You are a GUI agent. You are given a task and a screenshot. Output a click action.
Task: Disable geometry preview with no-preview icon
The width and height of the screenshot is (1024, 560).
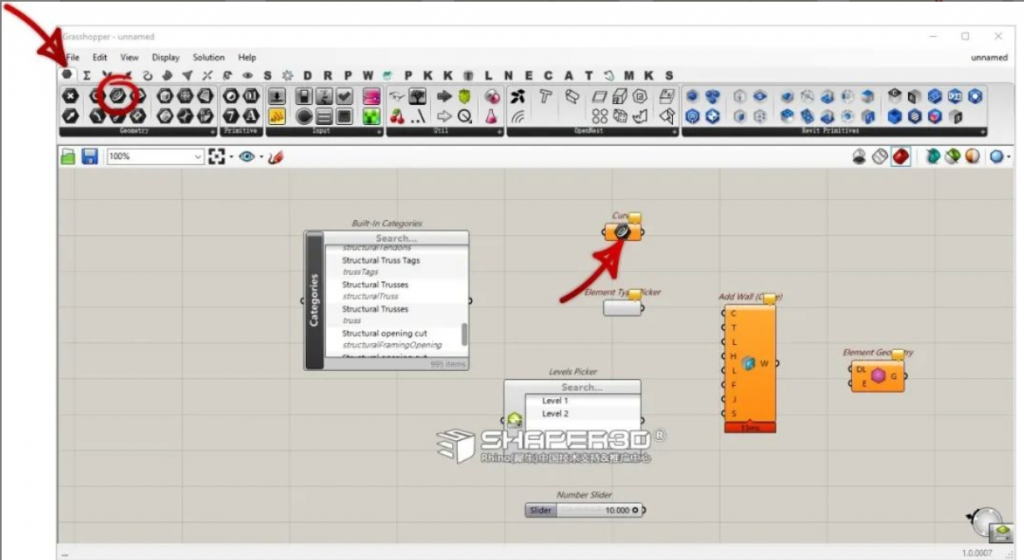coord(859,157)
